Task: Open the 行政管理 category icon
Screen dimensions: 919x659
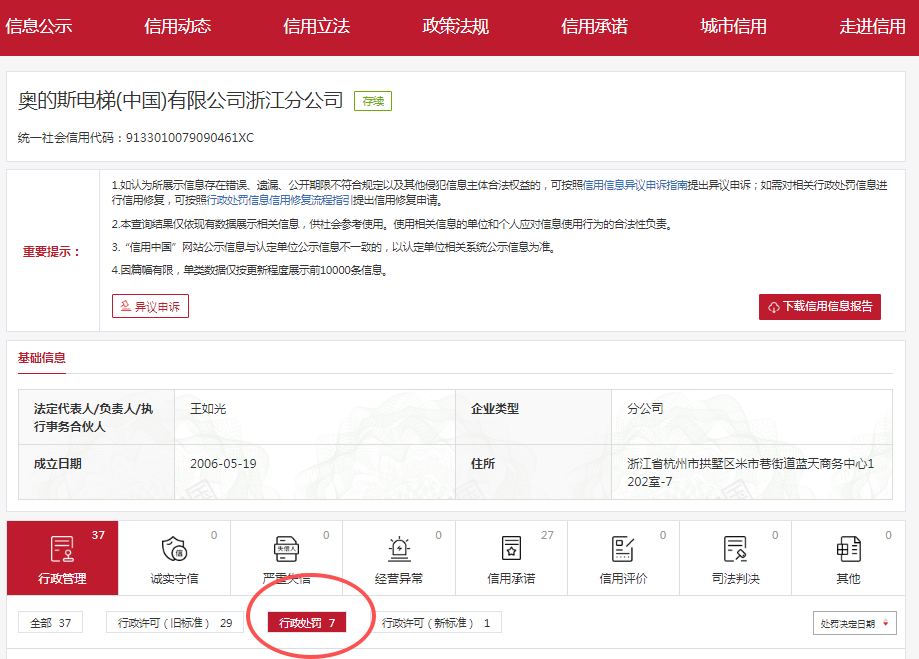Action: tap(62, 549)
